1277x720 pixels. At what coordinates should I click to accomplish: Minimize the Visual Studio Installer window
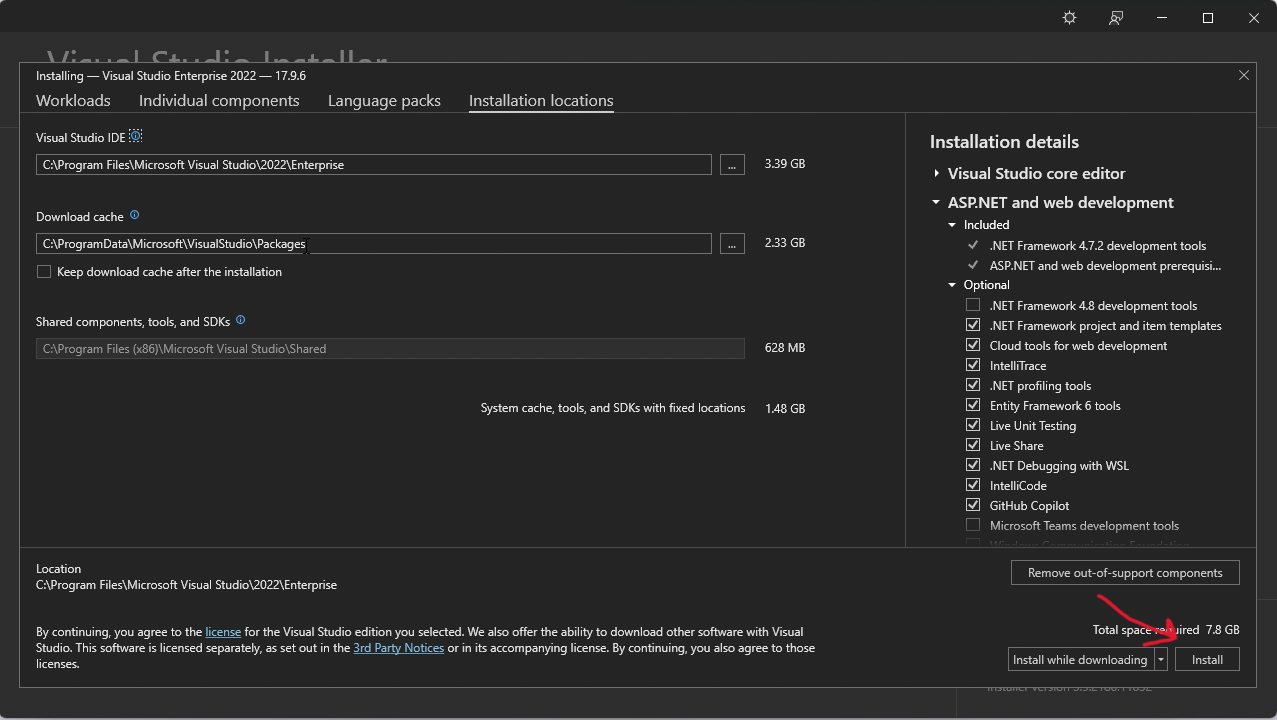pos(1162,18)
